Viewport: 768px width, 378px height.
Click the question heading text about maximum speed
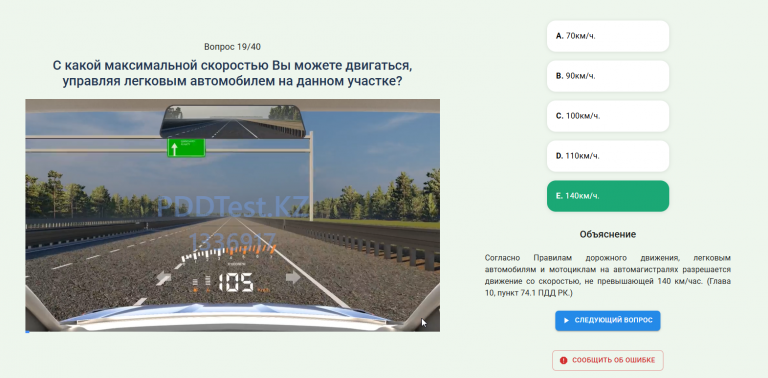[233, 73]
